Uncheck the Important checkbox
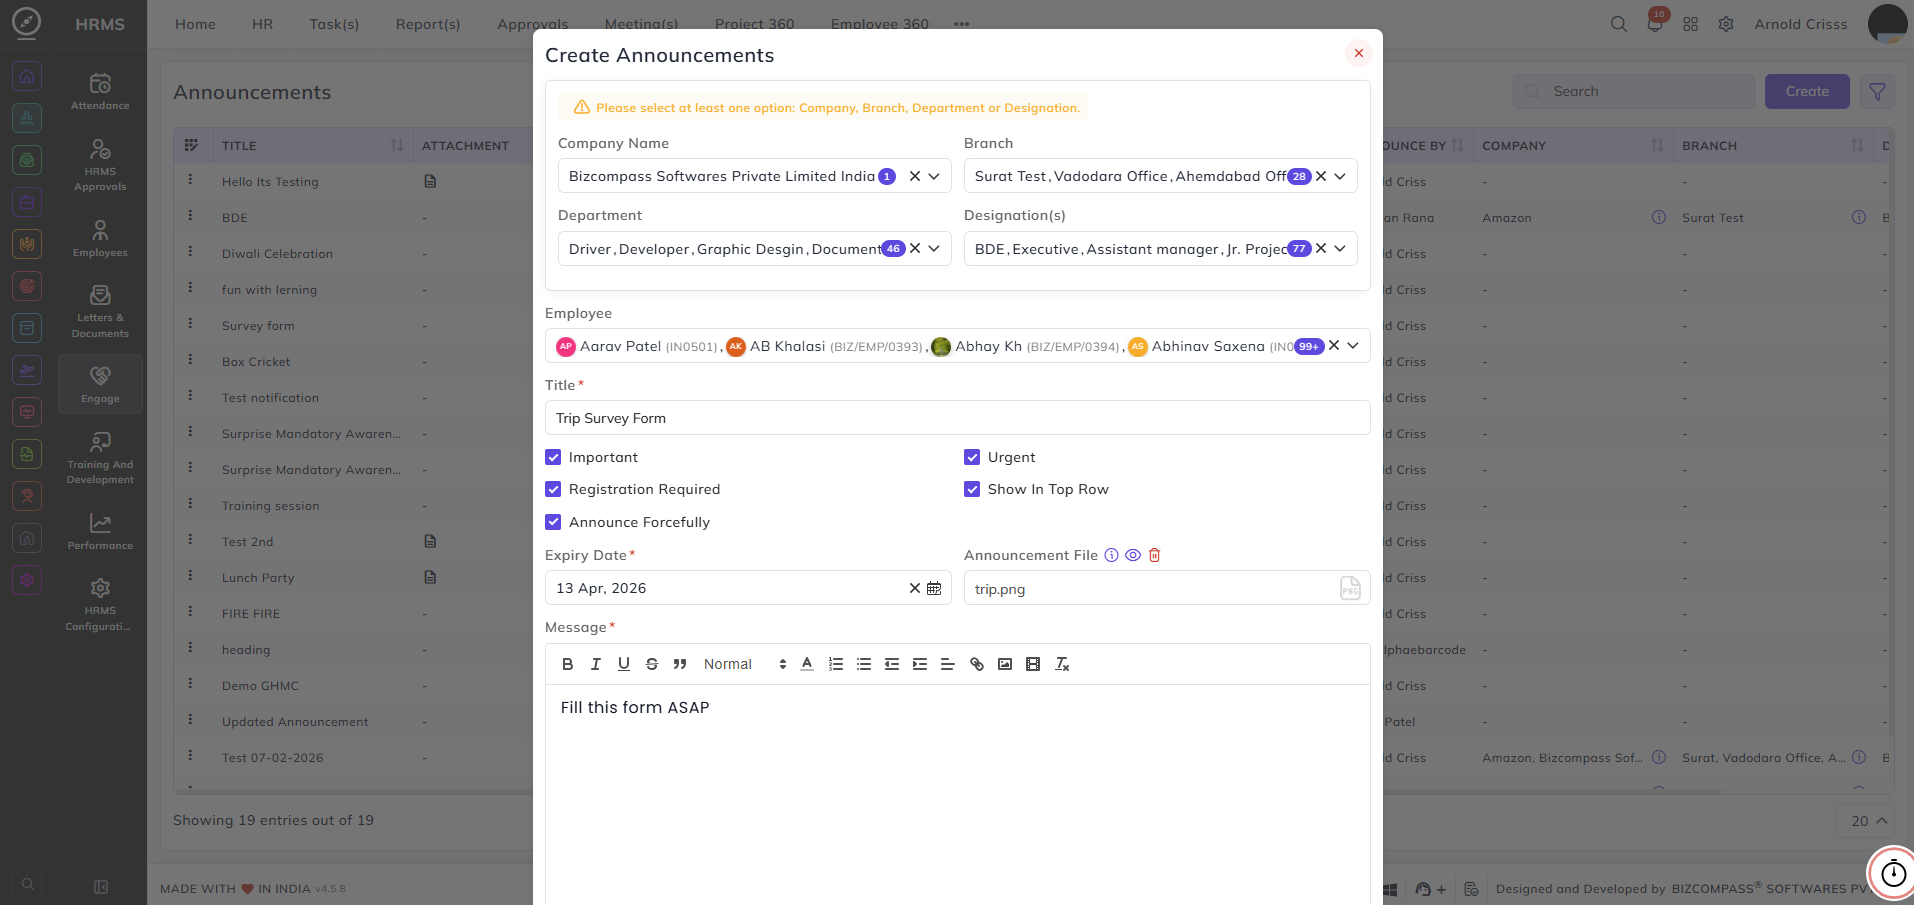Image resolution: width=1914 pixels, height=905 pixels. pyautogui.click(x=553, y=457)
